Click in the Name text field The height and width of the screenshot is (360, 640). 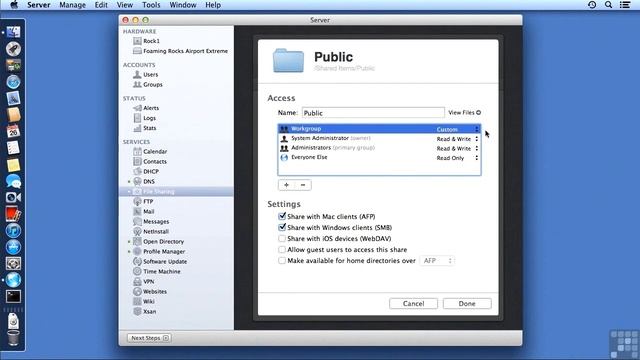[x=373, y=113]
